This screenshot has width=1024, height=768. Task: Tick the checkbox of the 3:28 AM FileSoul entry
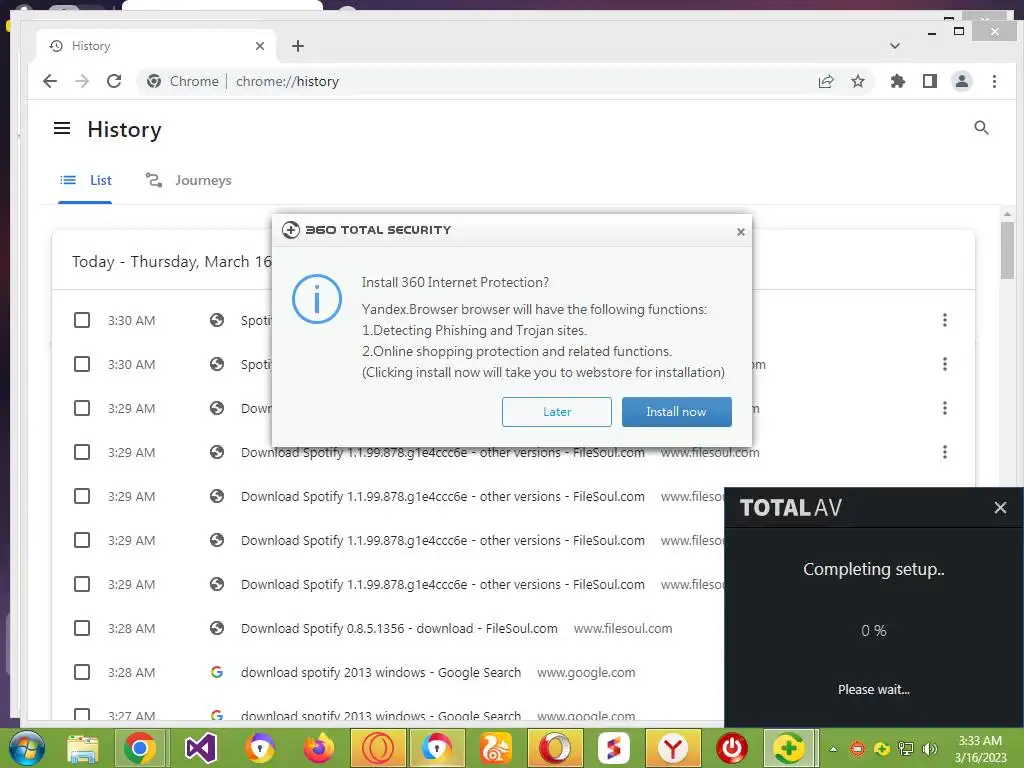[82, 628]
